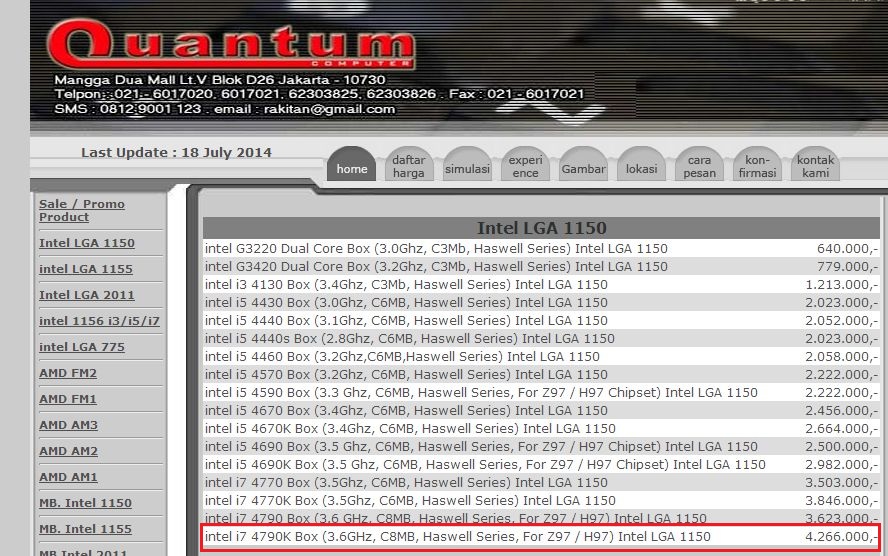Go to the intel LGA 775 category

pos(82,347)
